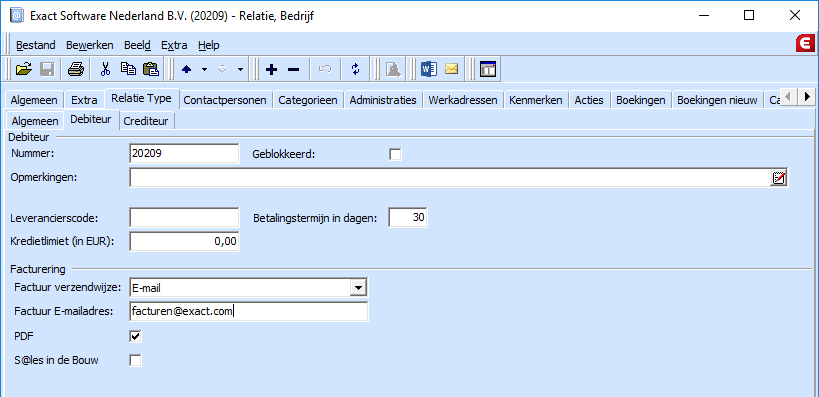Switch to the Contactpersonen tab

(x=225, y=100)
